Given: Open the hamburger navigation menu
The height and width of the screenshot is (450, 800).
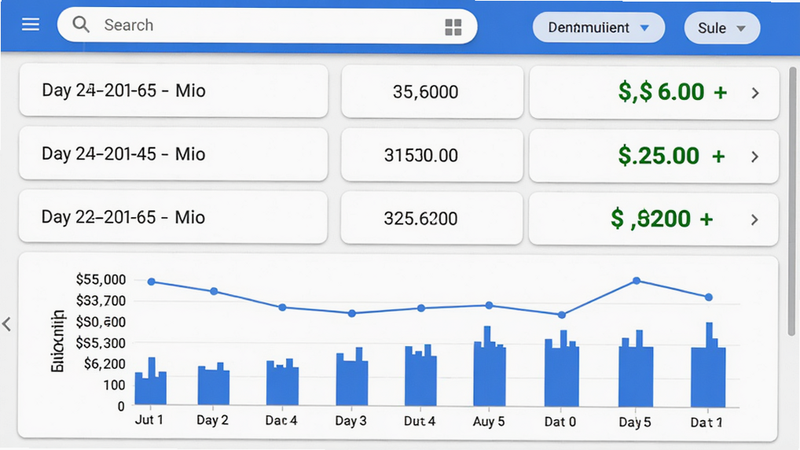Looking at the screenshot, I should (31, 24).
